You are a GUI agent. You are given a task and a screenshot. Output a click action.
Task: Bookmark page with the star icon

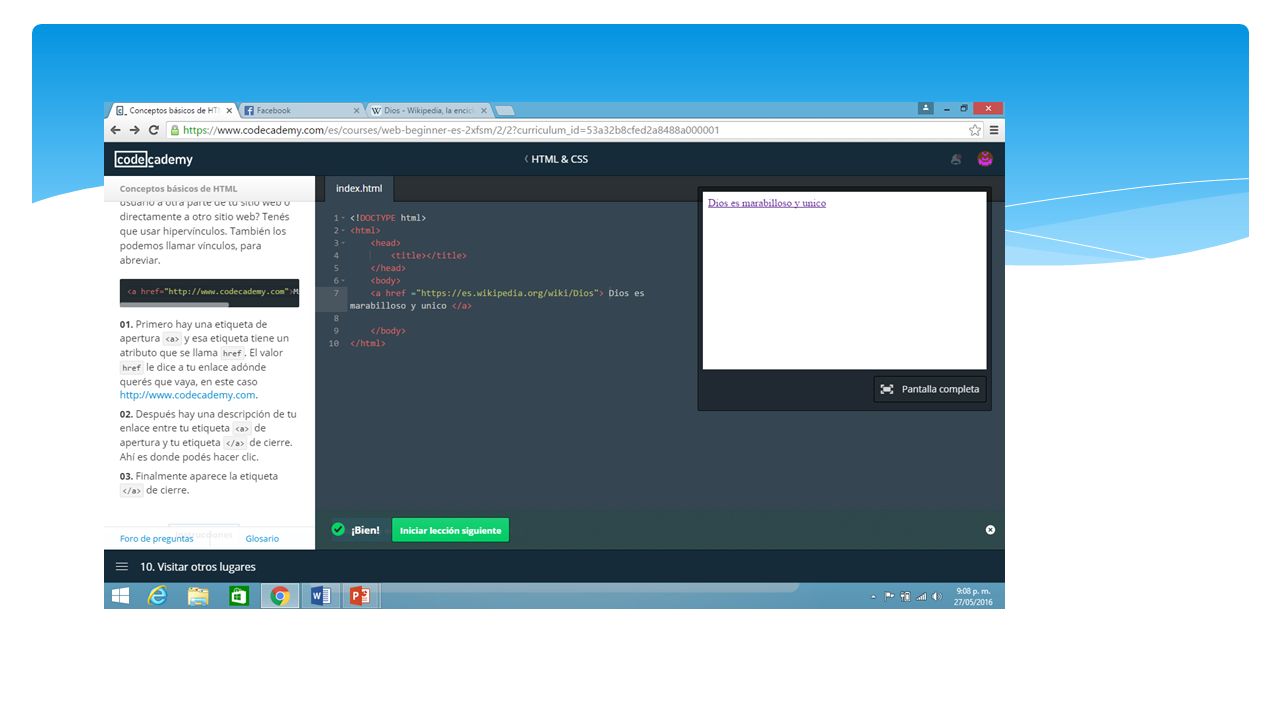click(x=975, y=130)
